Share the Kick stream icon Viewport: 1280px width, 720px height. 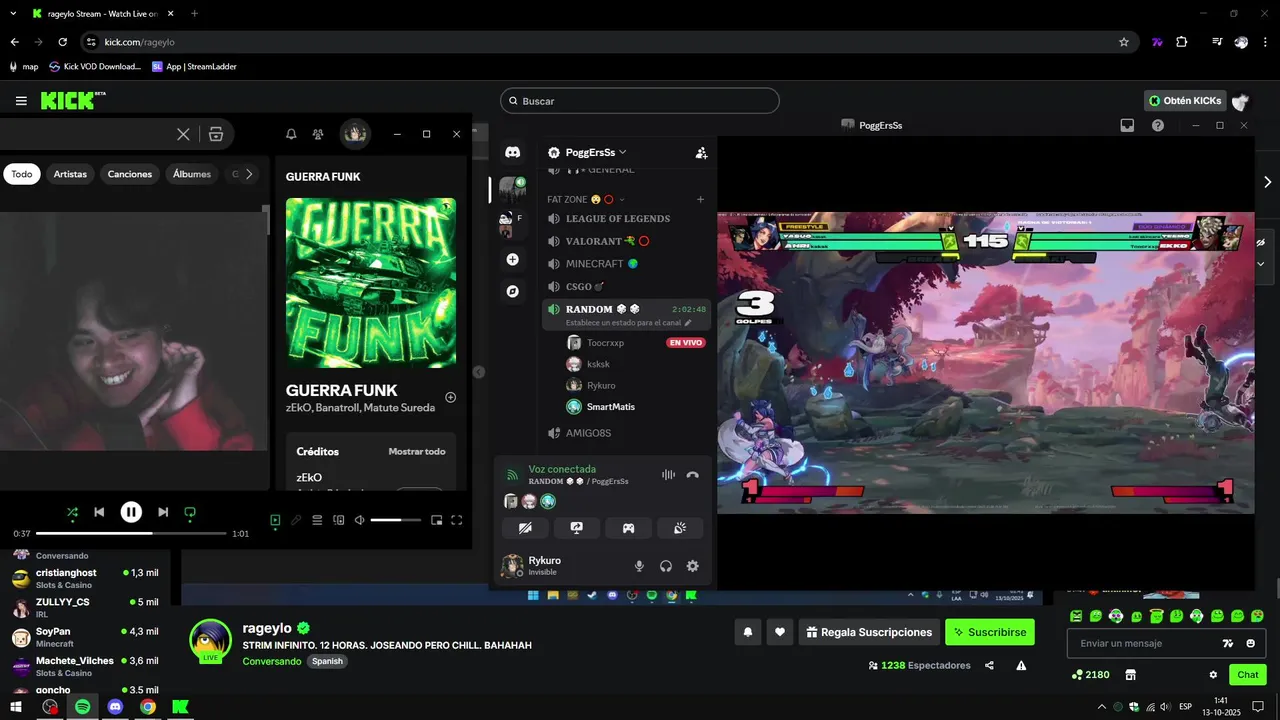[x=989, y=665]
